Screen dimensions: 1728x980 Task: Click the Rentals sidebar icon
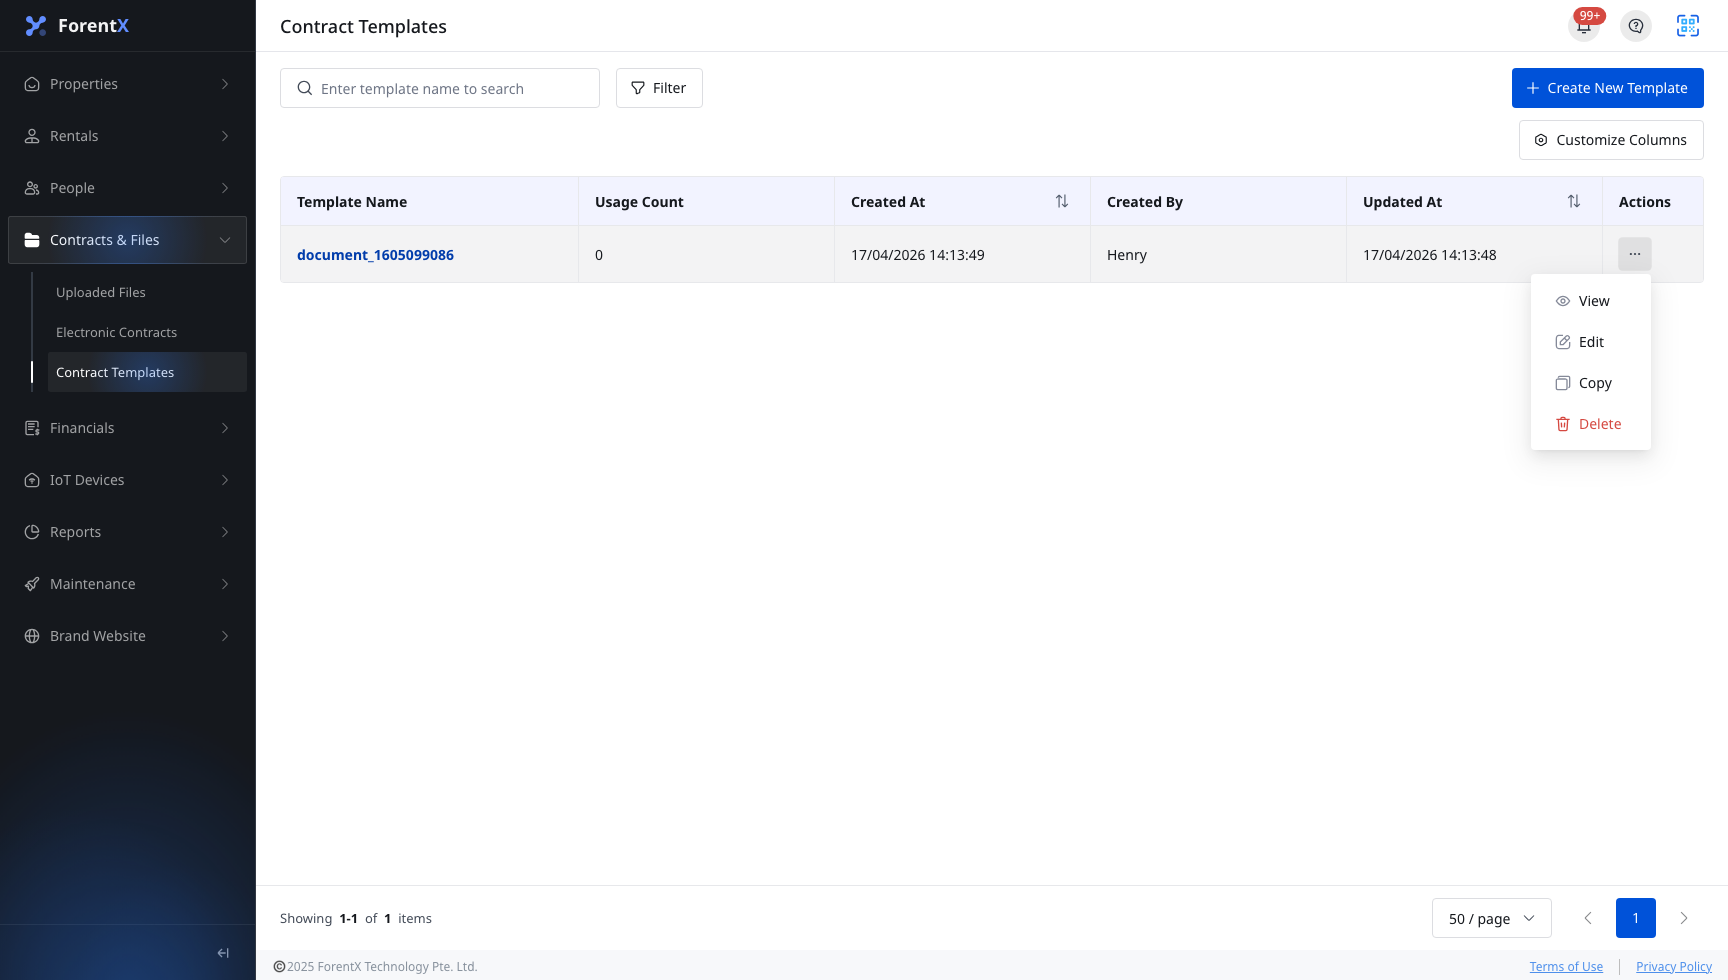click(x=32, y=136)
